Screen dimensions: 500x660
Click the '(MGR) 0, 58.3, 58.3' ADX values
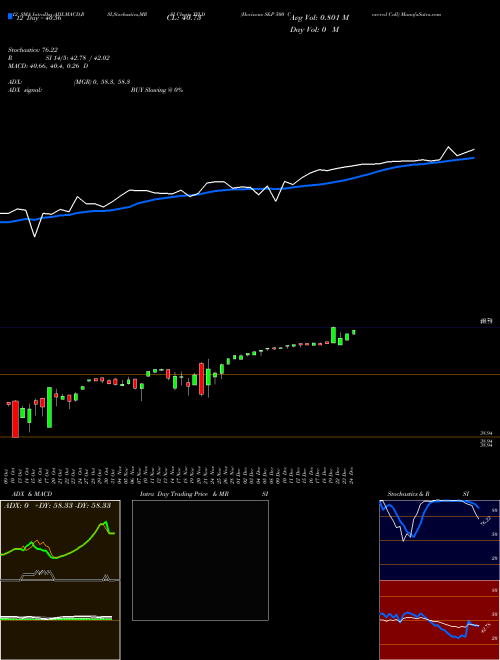(x=101, y=82)
